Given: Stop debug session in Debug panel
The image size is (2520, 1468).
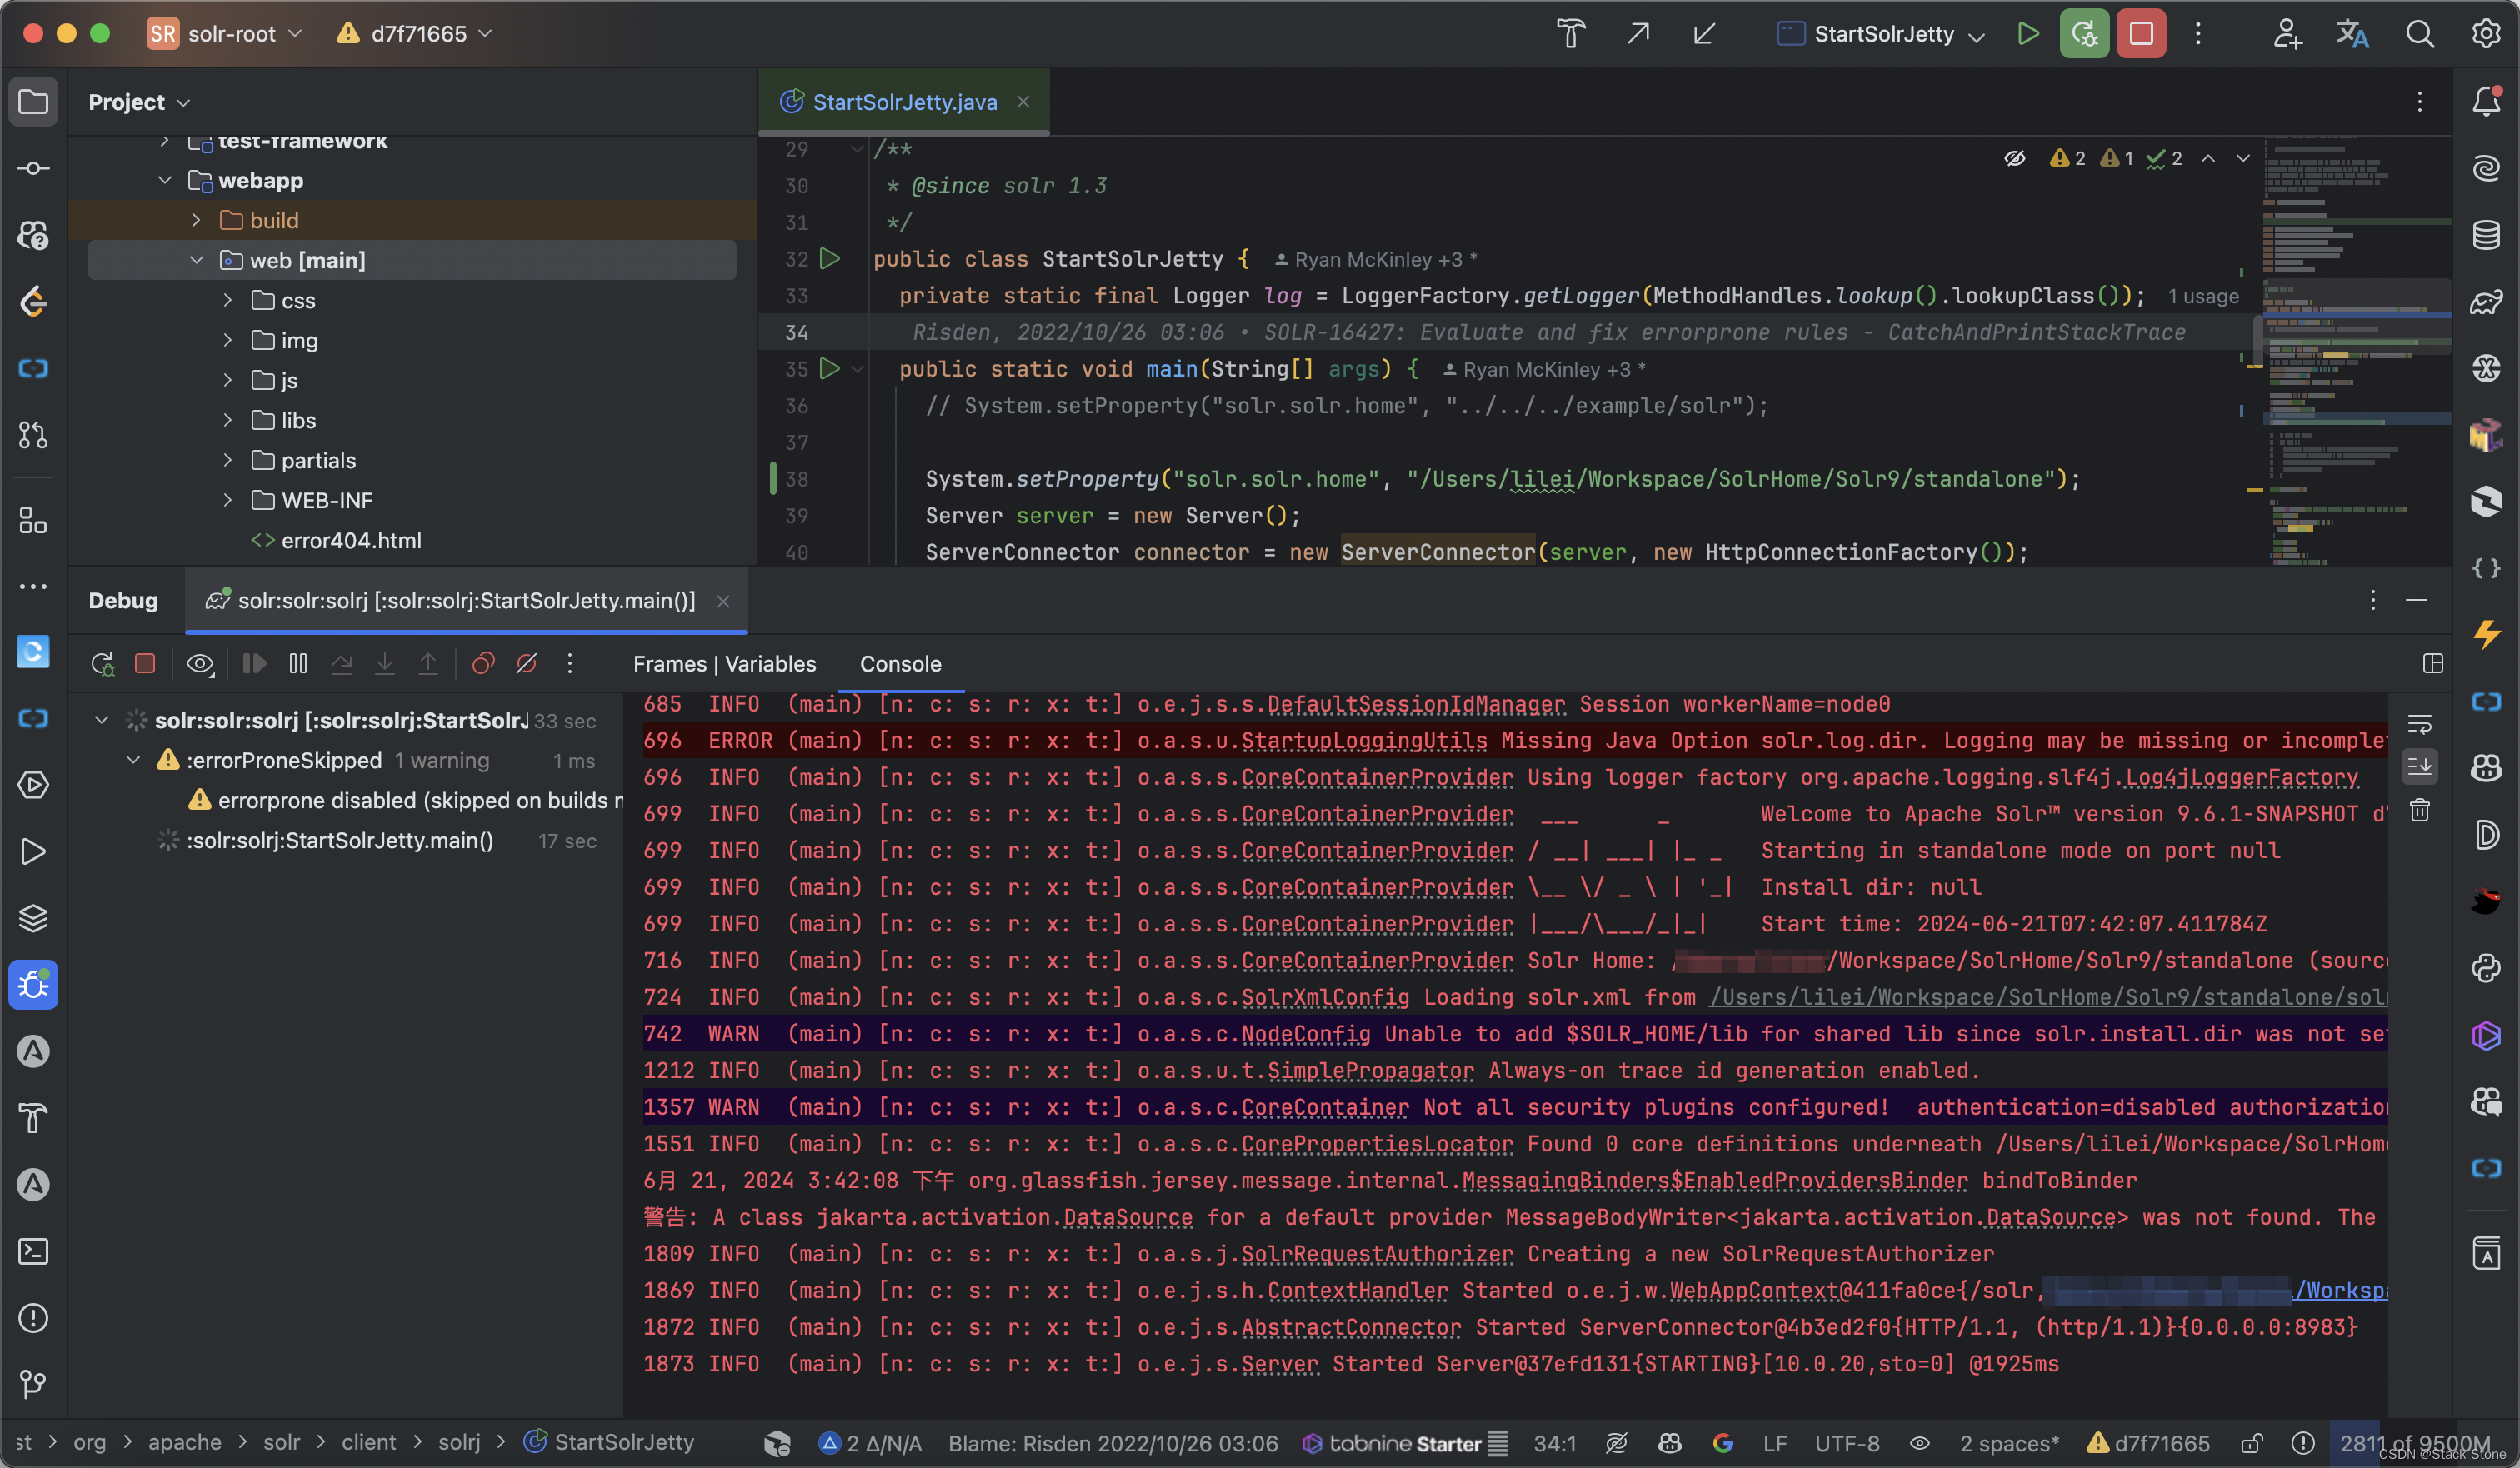Looking at the screenshot, I should coord(145,663).
